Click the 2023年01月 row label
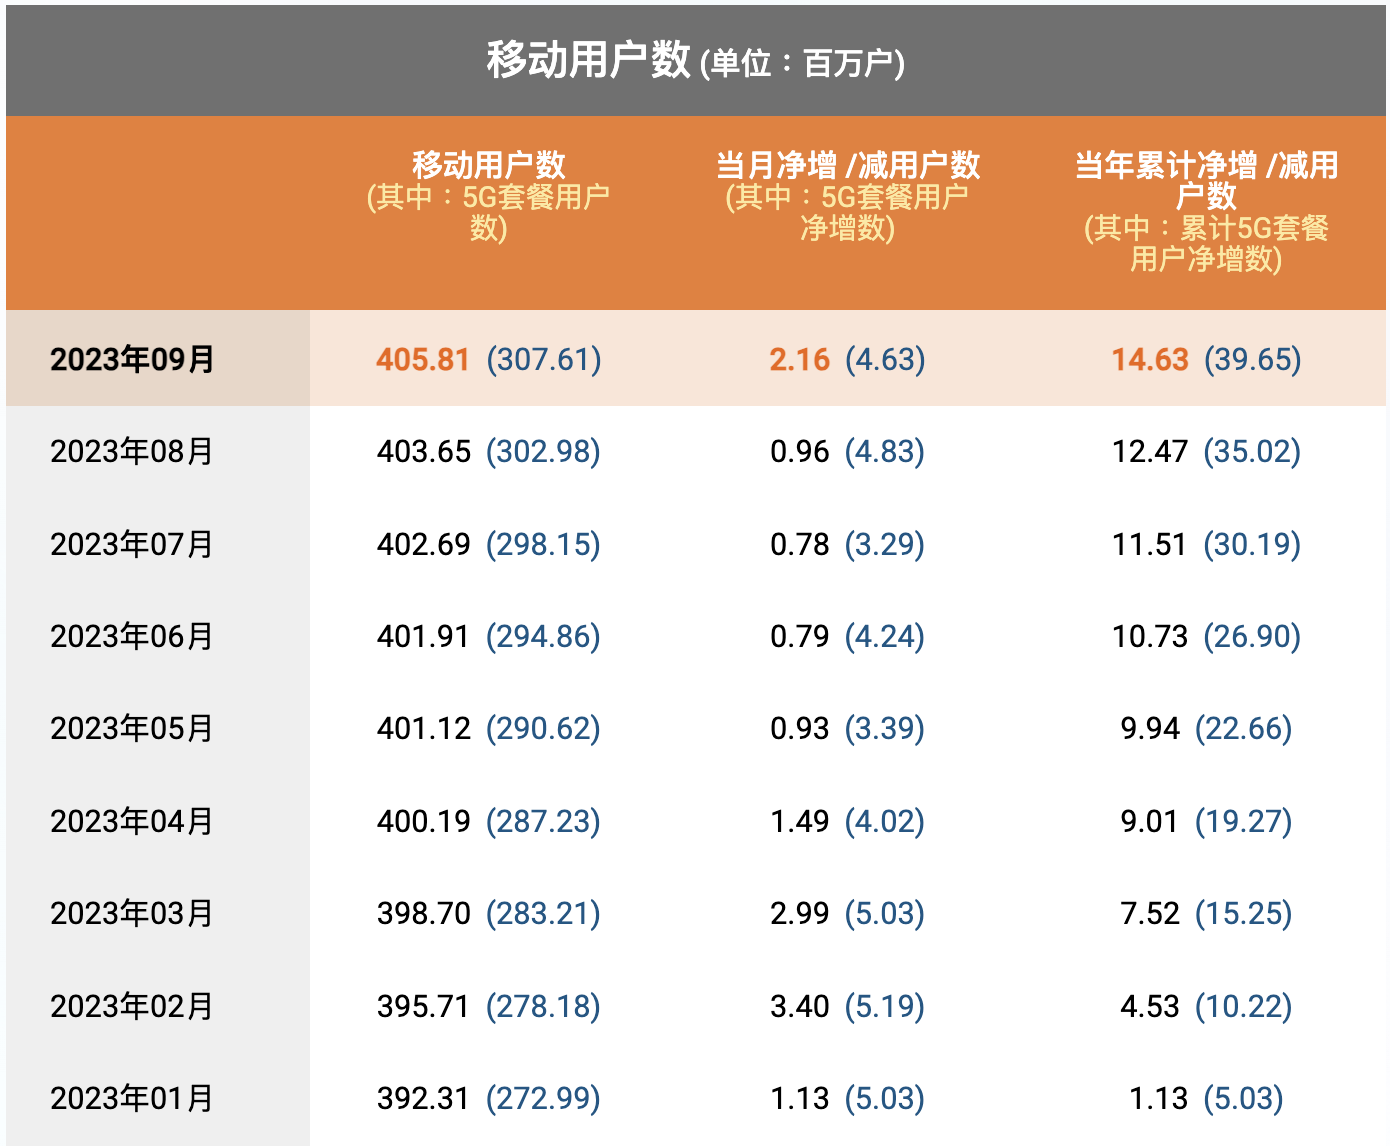 (132, 1098)
